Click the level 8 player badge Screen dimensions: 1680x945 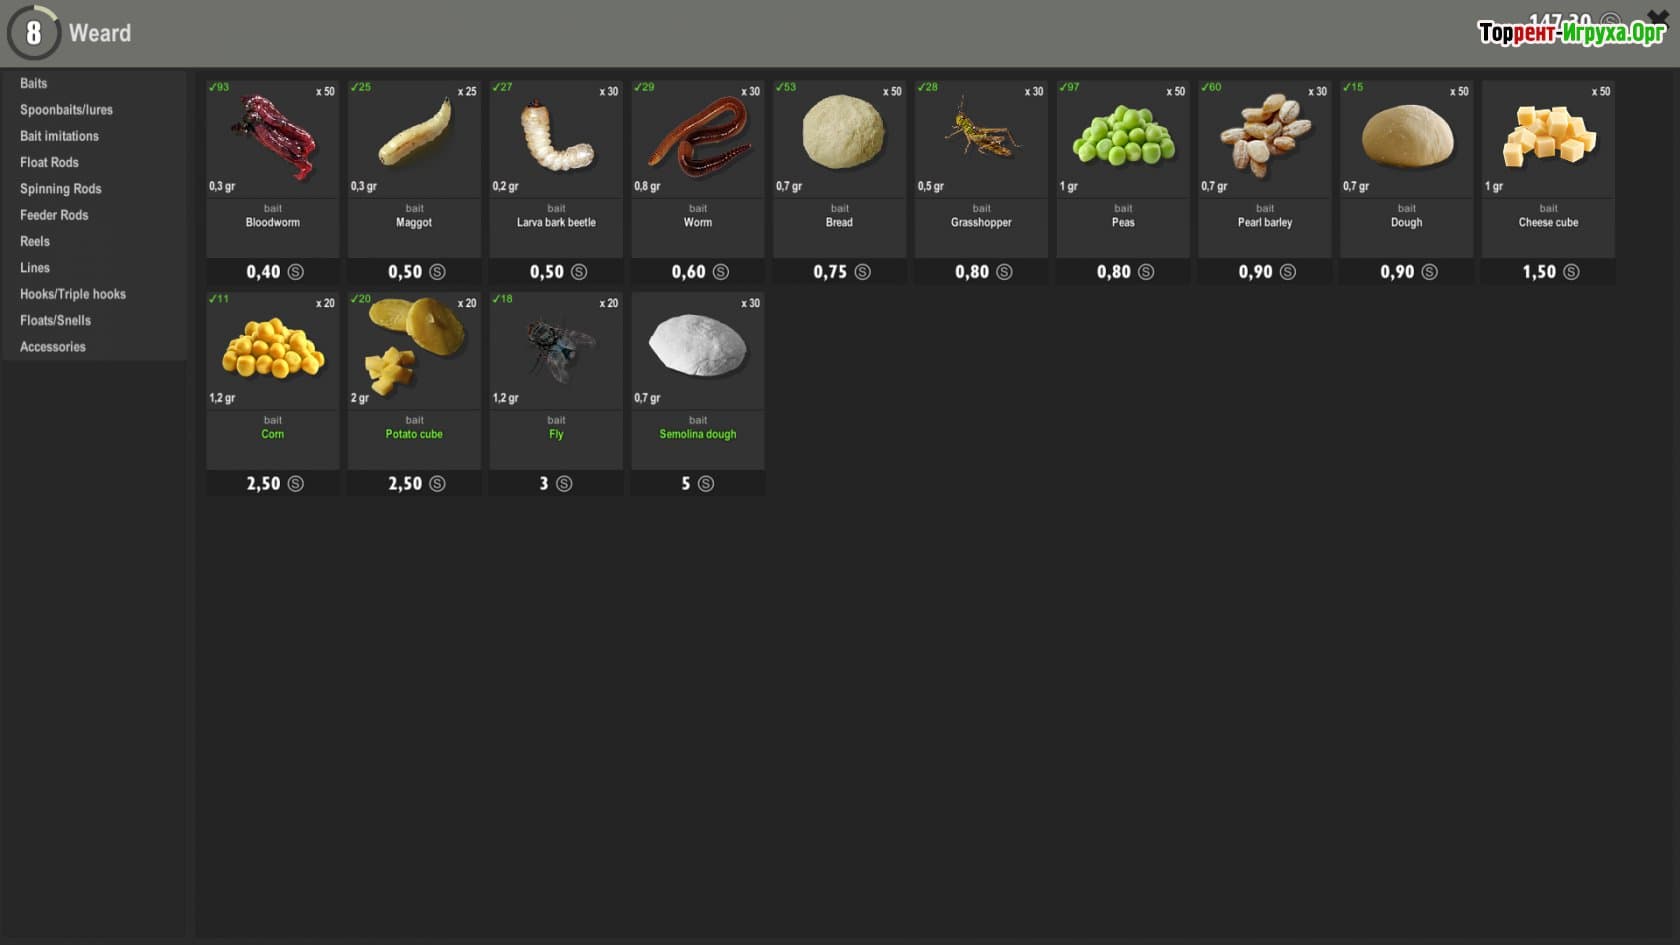[33, 33]
